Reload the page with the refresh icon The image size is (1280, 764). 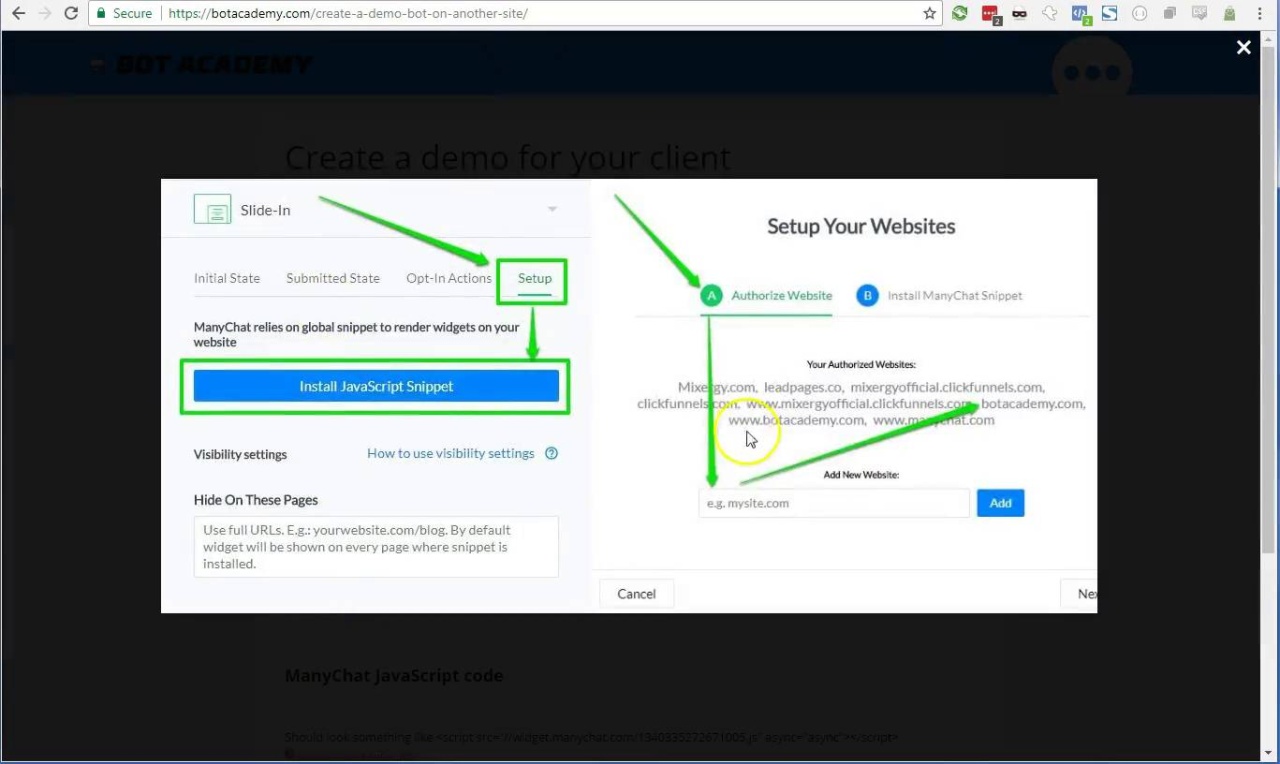(x=71, y=14)
